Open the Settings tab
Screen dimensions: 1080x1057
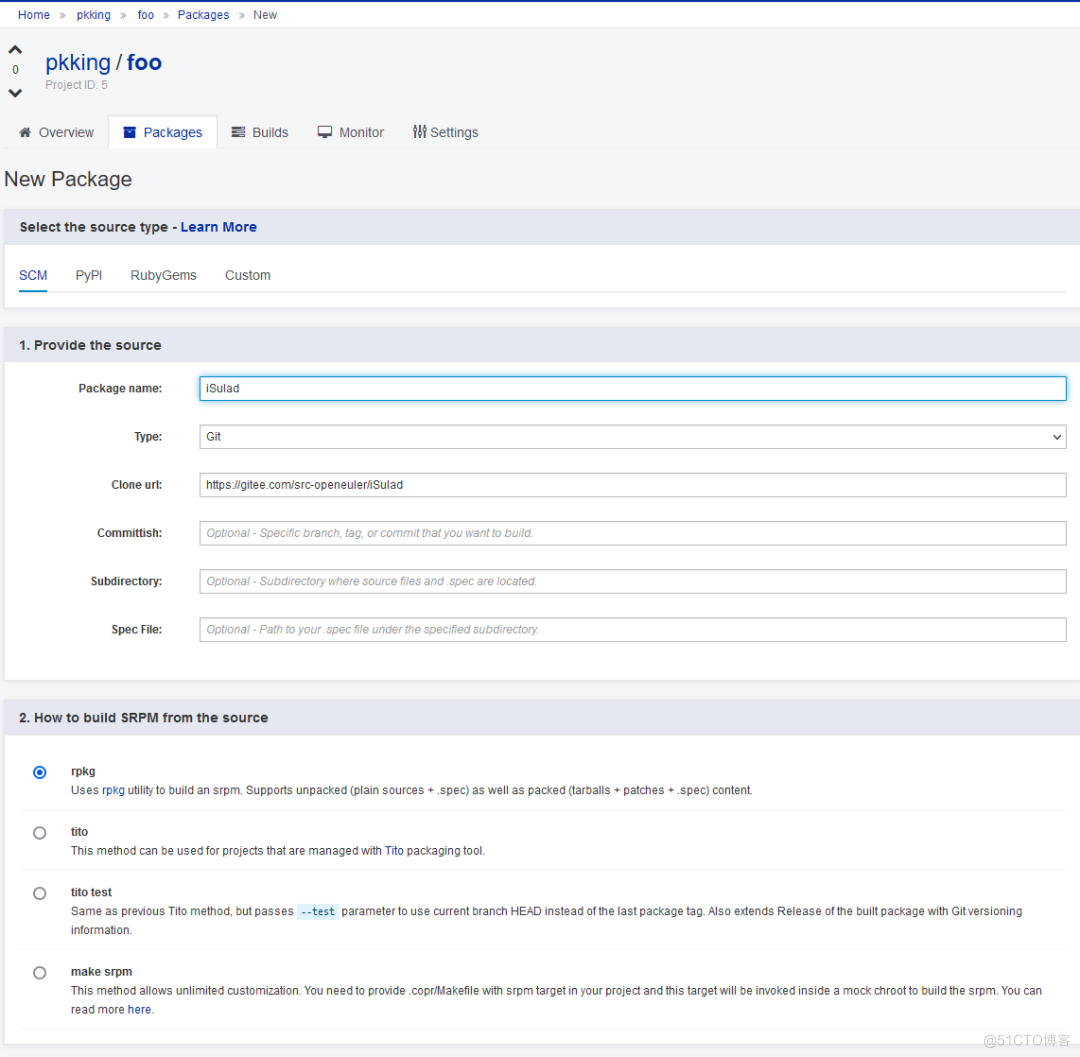click(446, 132)
